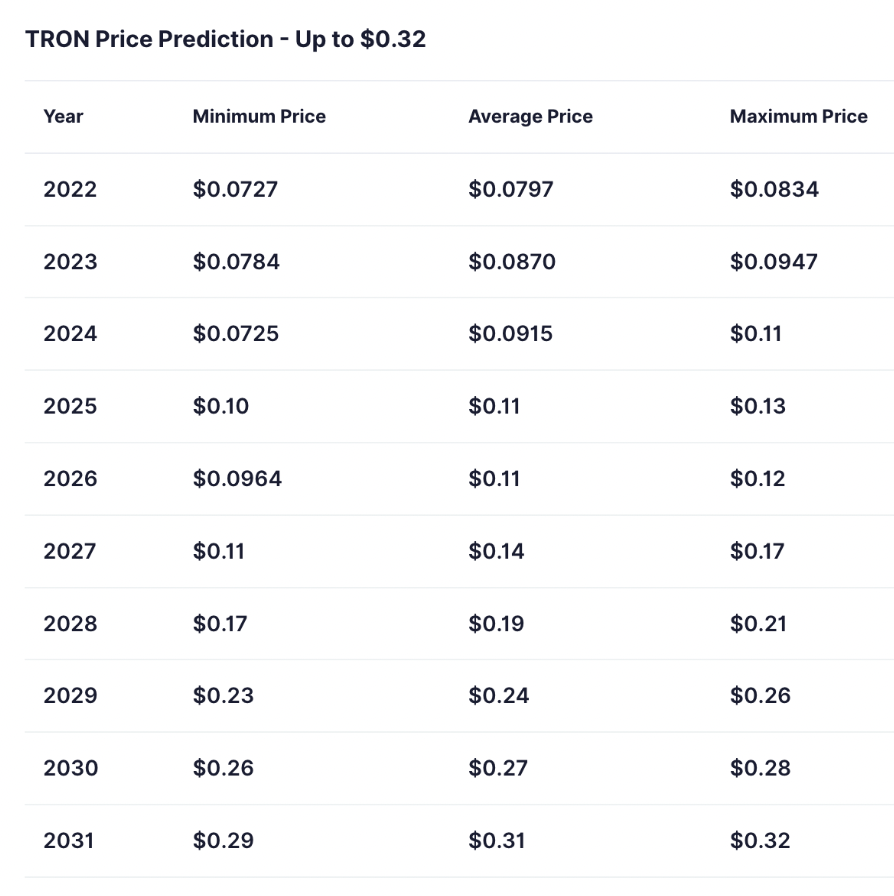Click the $0.0915 average price value
The height and width of the screenshot is (896, 894).
pos(510,334)
